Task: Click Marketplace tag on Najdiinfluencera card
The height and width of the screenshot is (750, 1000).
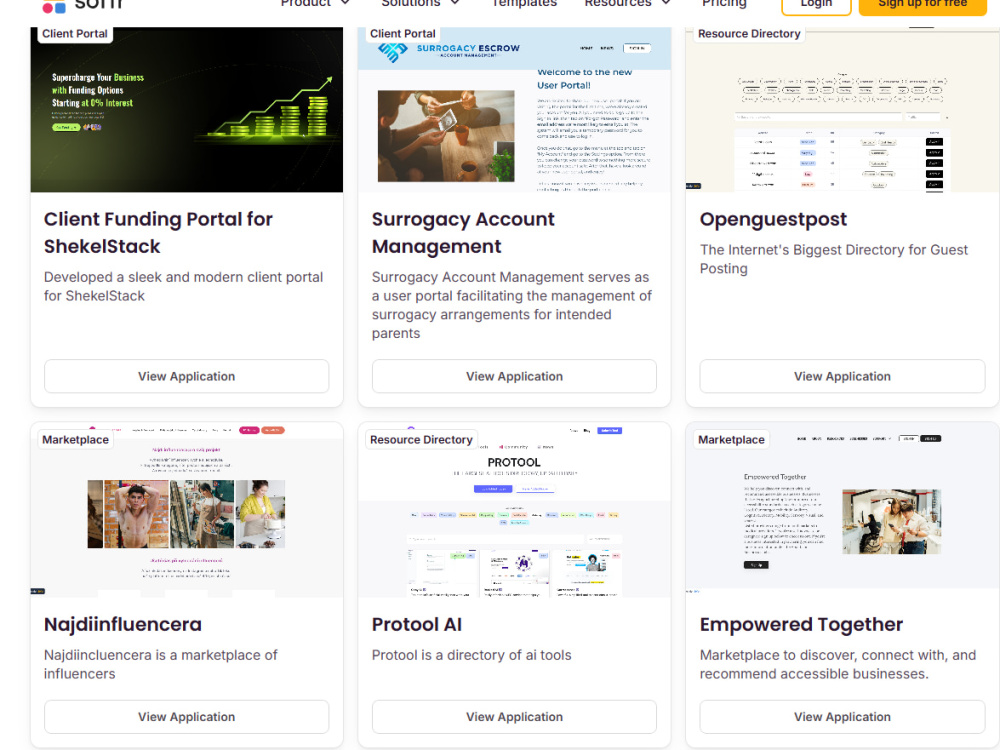Action: [x=75, y=439]
